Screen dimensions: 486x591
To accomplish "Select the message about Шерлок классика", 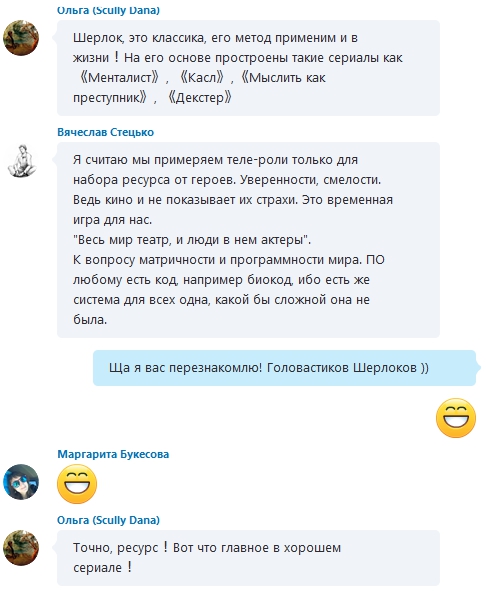I will [x=248, y=68].
